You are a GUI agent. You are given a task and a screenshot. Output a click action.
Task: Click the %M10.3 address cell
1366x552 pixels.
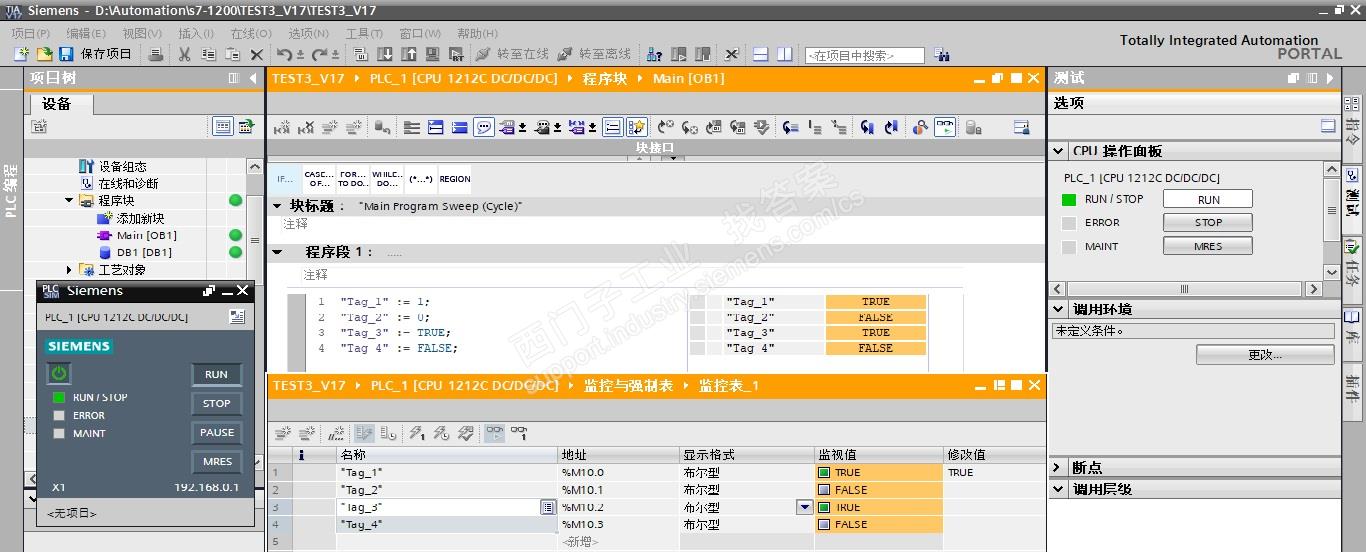pyautogui.click(x=618, y=525)
